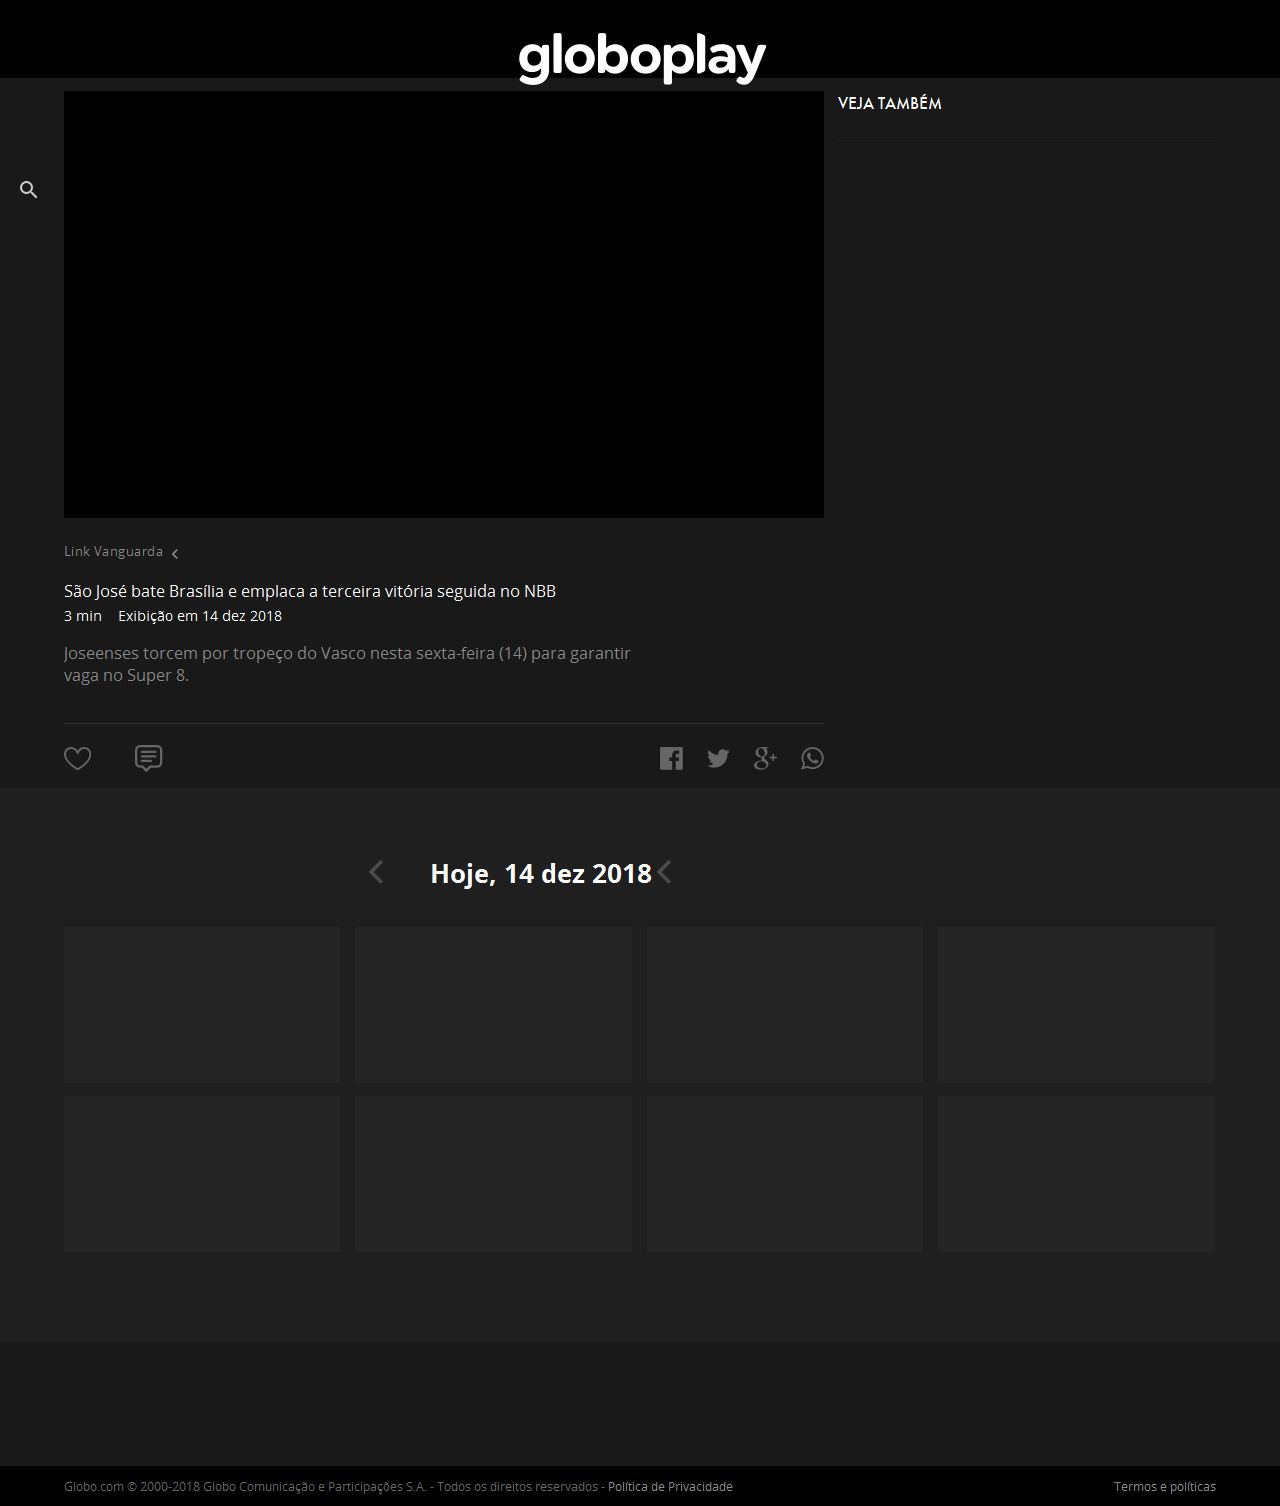The image size is (1280, 1506).
Task: Open the last thumbnail in the bottom row
Action: (x=1075, y=1173)
